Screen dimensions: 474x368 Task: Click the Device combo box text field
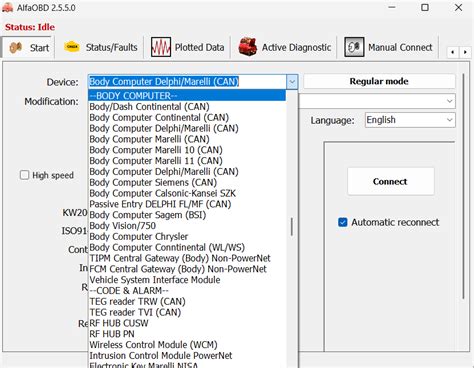click(187, 82)
